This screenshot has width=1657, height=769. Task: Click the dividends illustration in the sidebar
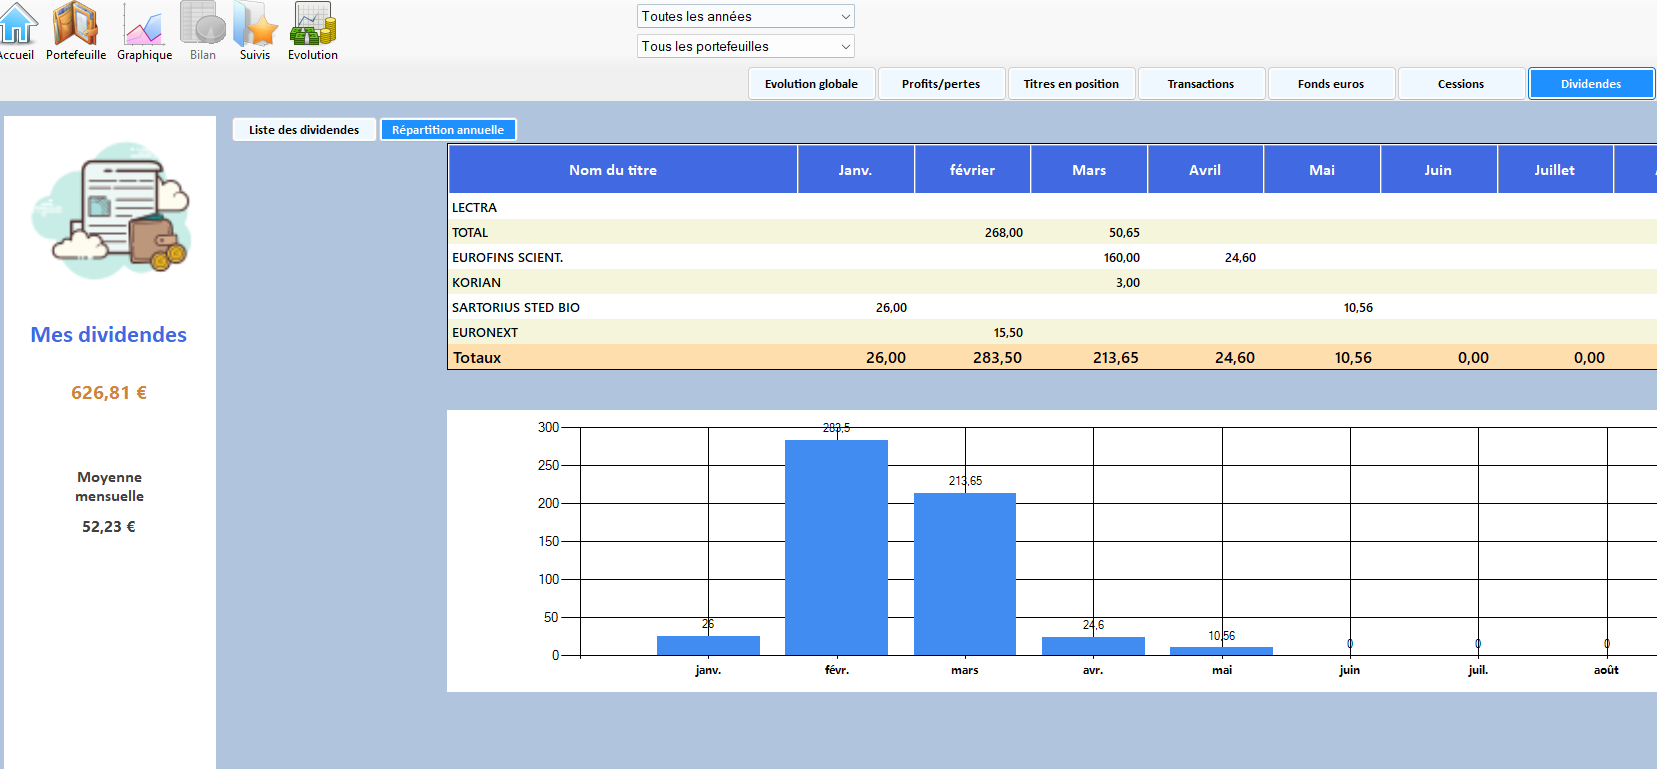point(110,210)
